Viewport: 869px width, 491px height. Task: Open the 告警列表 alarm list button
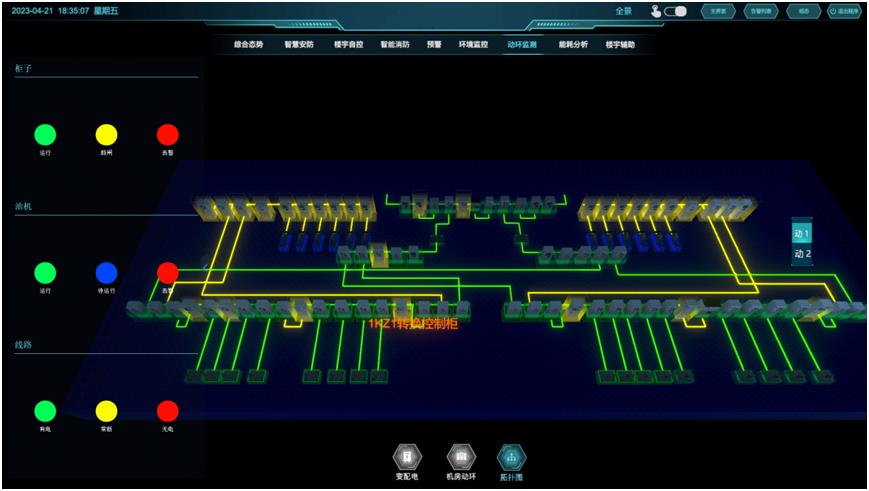[x=761, y=12]
